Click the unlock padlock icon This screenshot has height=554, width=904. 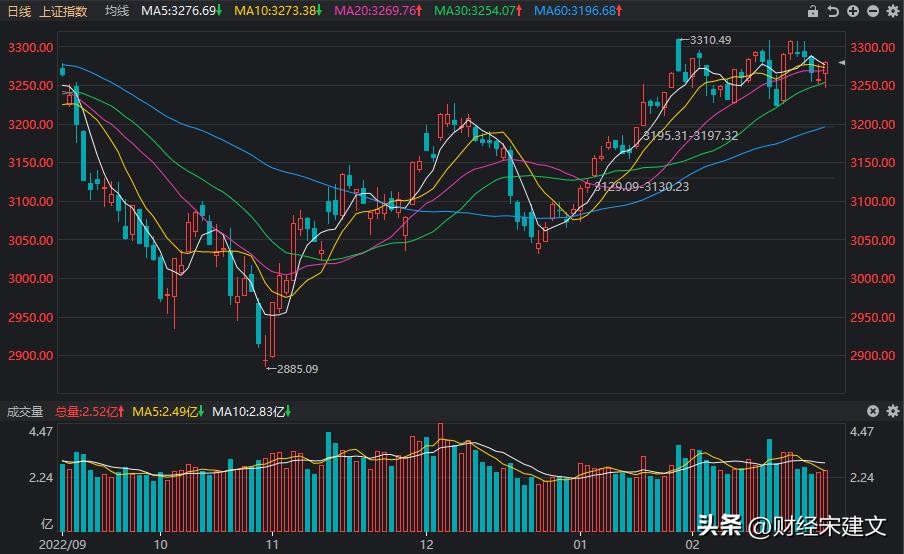(x=813, y=11)
